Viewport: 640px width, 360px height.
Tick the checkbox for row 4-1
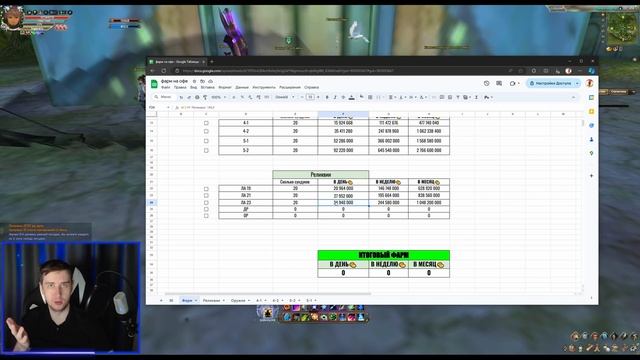click(x=206, y=123)
